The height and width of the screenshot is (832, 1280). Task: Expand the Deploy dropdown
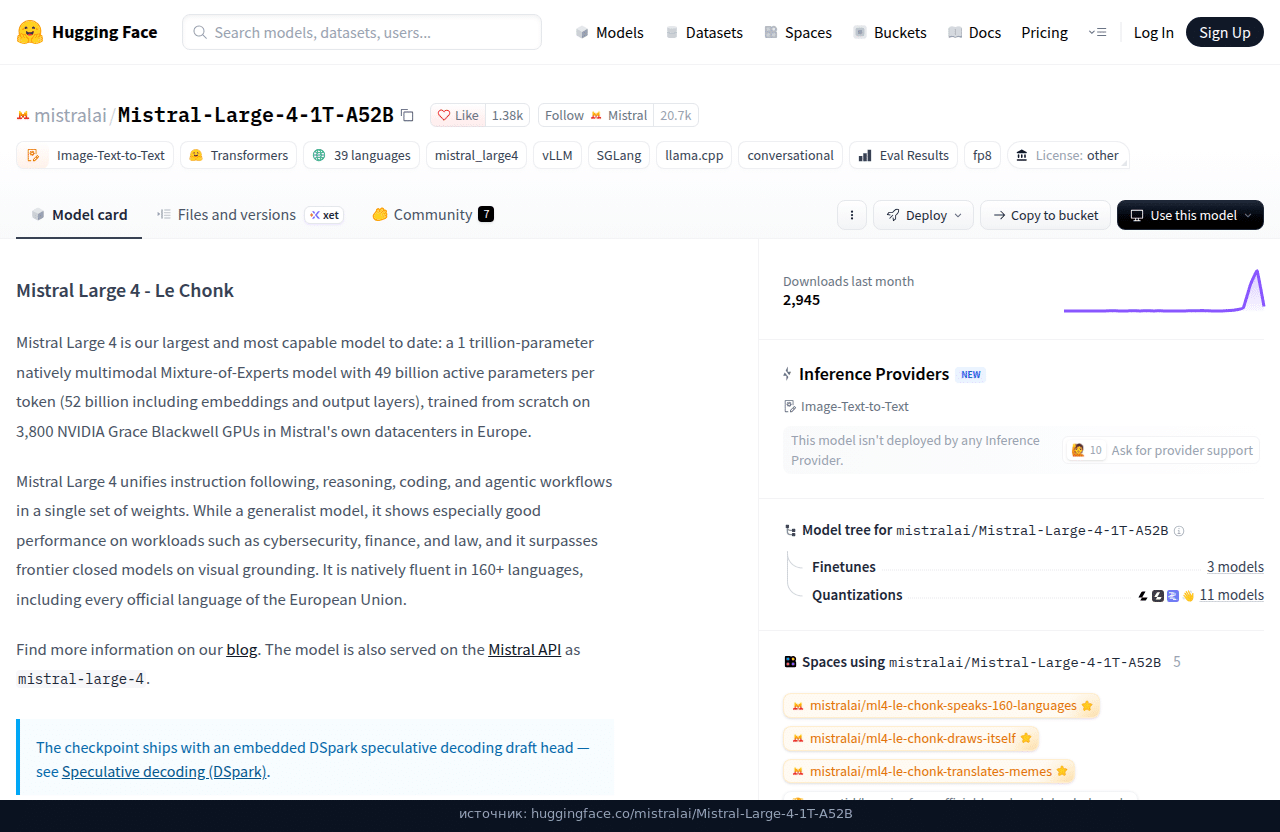(x=923, y=215)
